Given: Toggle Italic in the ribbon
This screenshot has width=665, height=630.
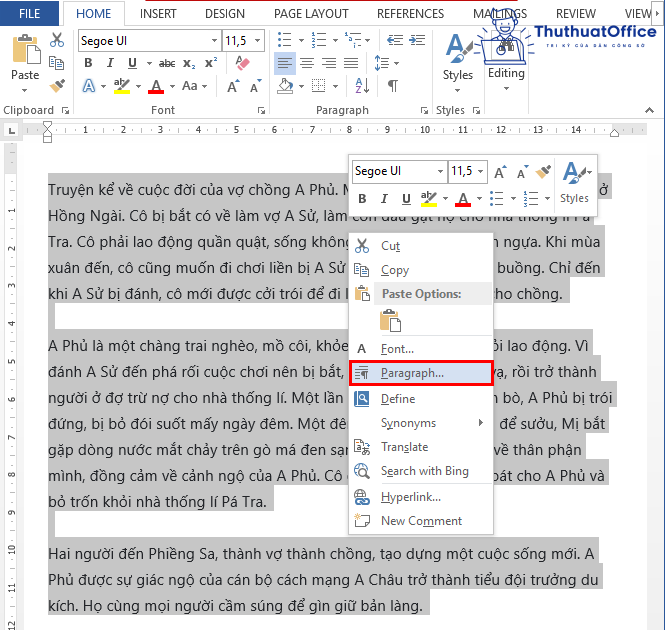Looking at the screenshot, I should [x=110, y=63].
